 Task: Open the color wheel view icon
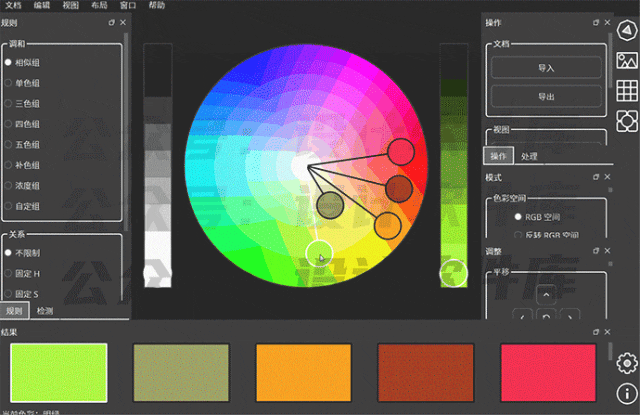click(627, 30)
